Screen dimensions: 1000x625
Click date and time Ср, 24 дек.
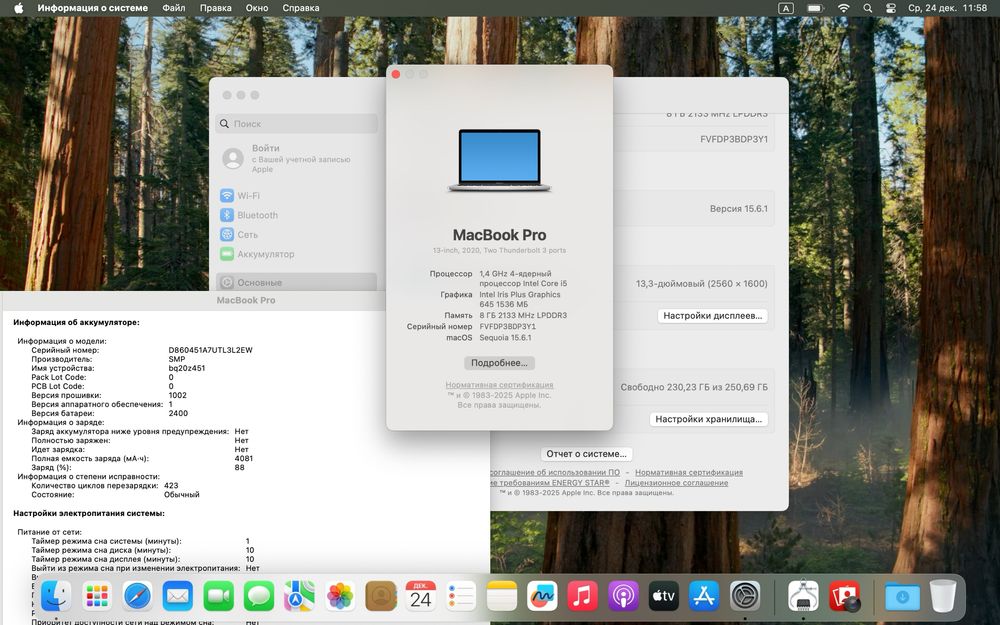pos(948,8)
